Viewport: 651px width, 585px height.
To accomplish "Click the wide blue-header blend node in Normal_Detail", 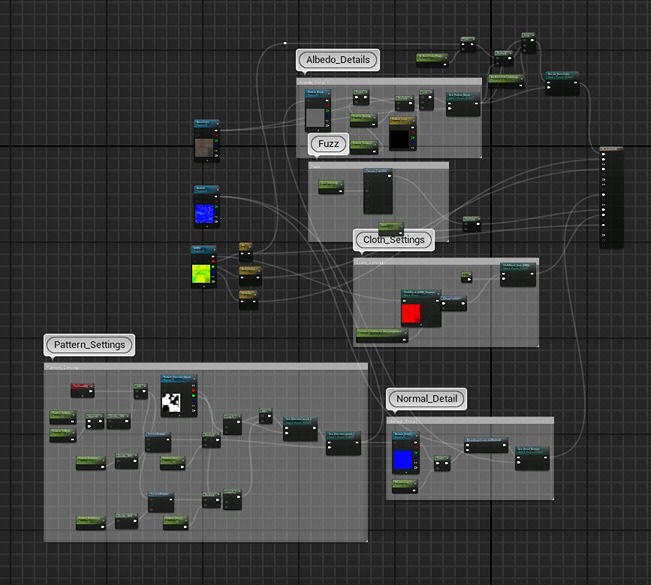I will 486,445.
